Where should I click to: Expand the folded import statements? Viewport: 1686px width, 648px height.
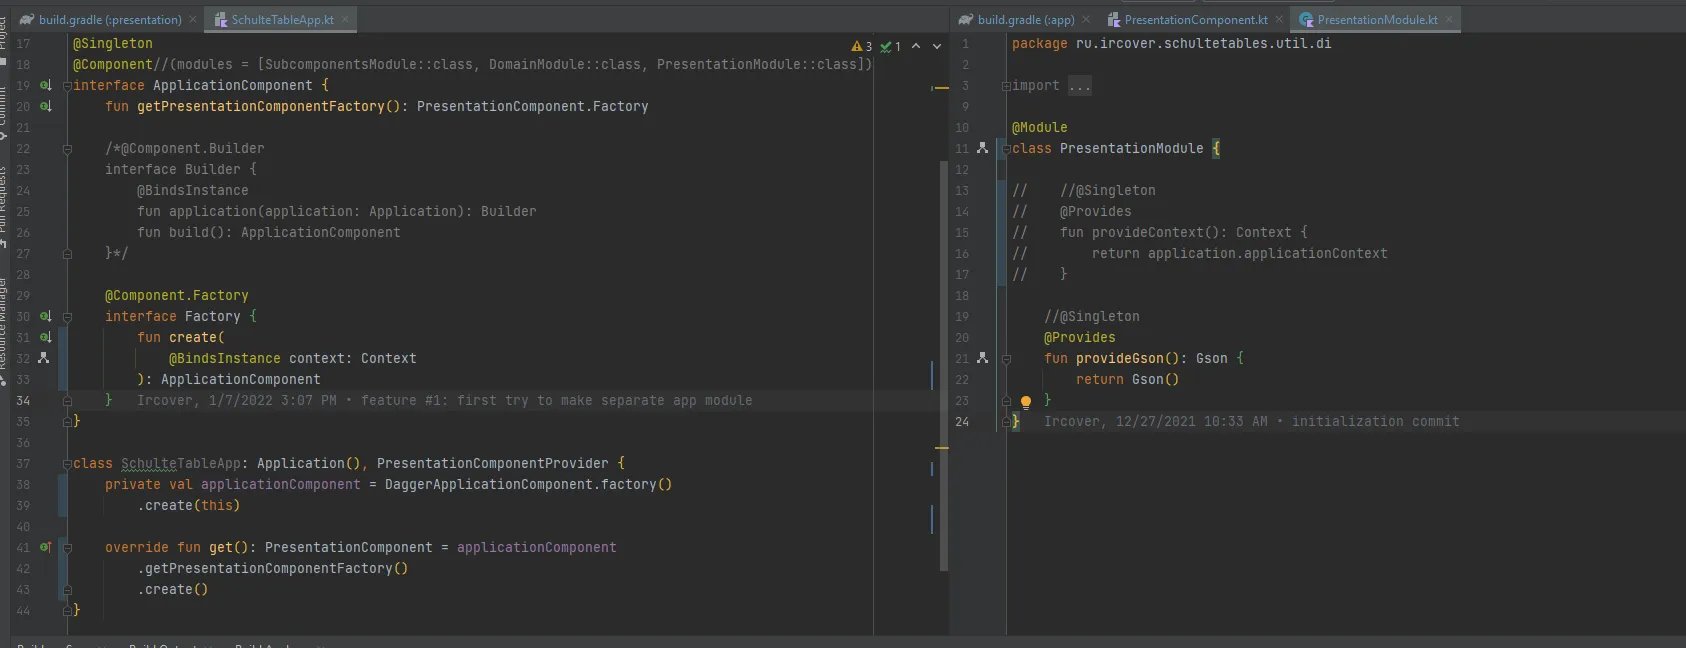[1006, 86]
